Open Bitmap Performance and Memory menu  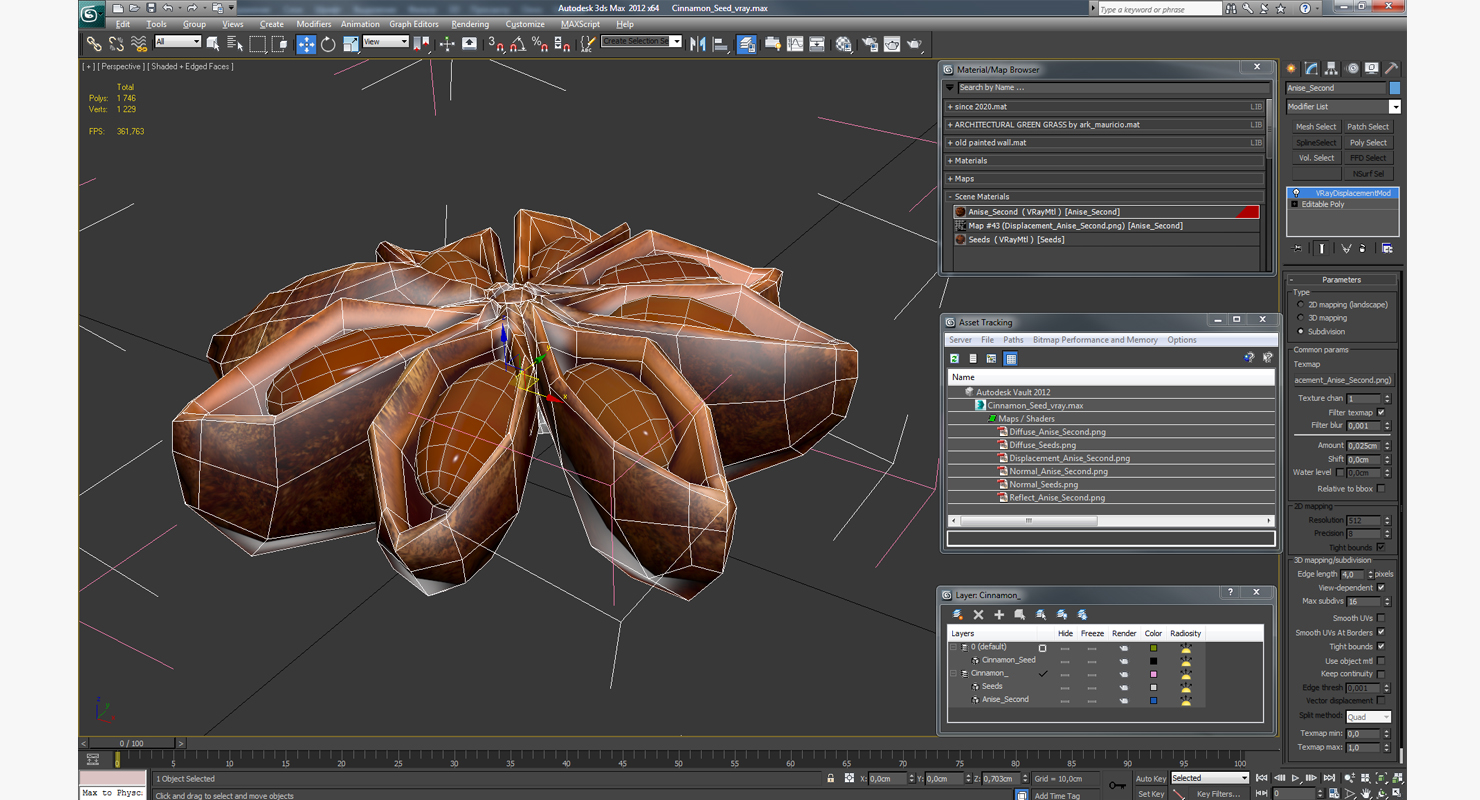click(1095, 340)
